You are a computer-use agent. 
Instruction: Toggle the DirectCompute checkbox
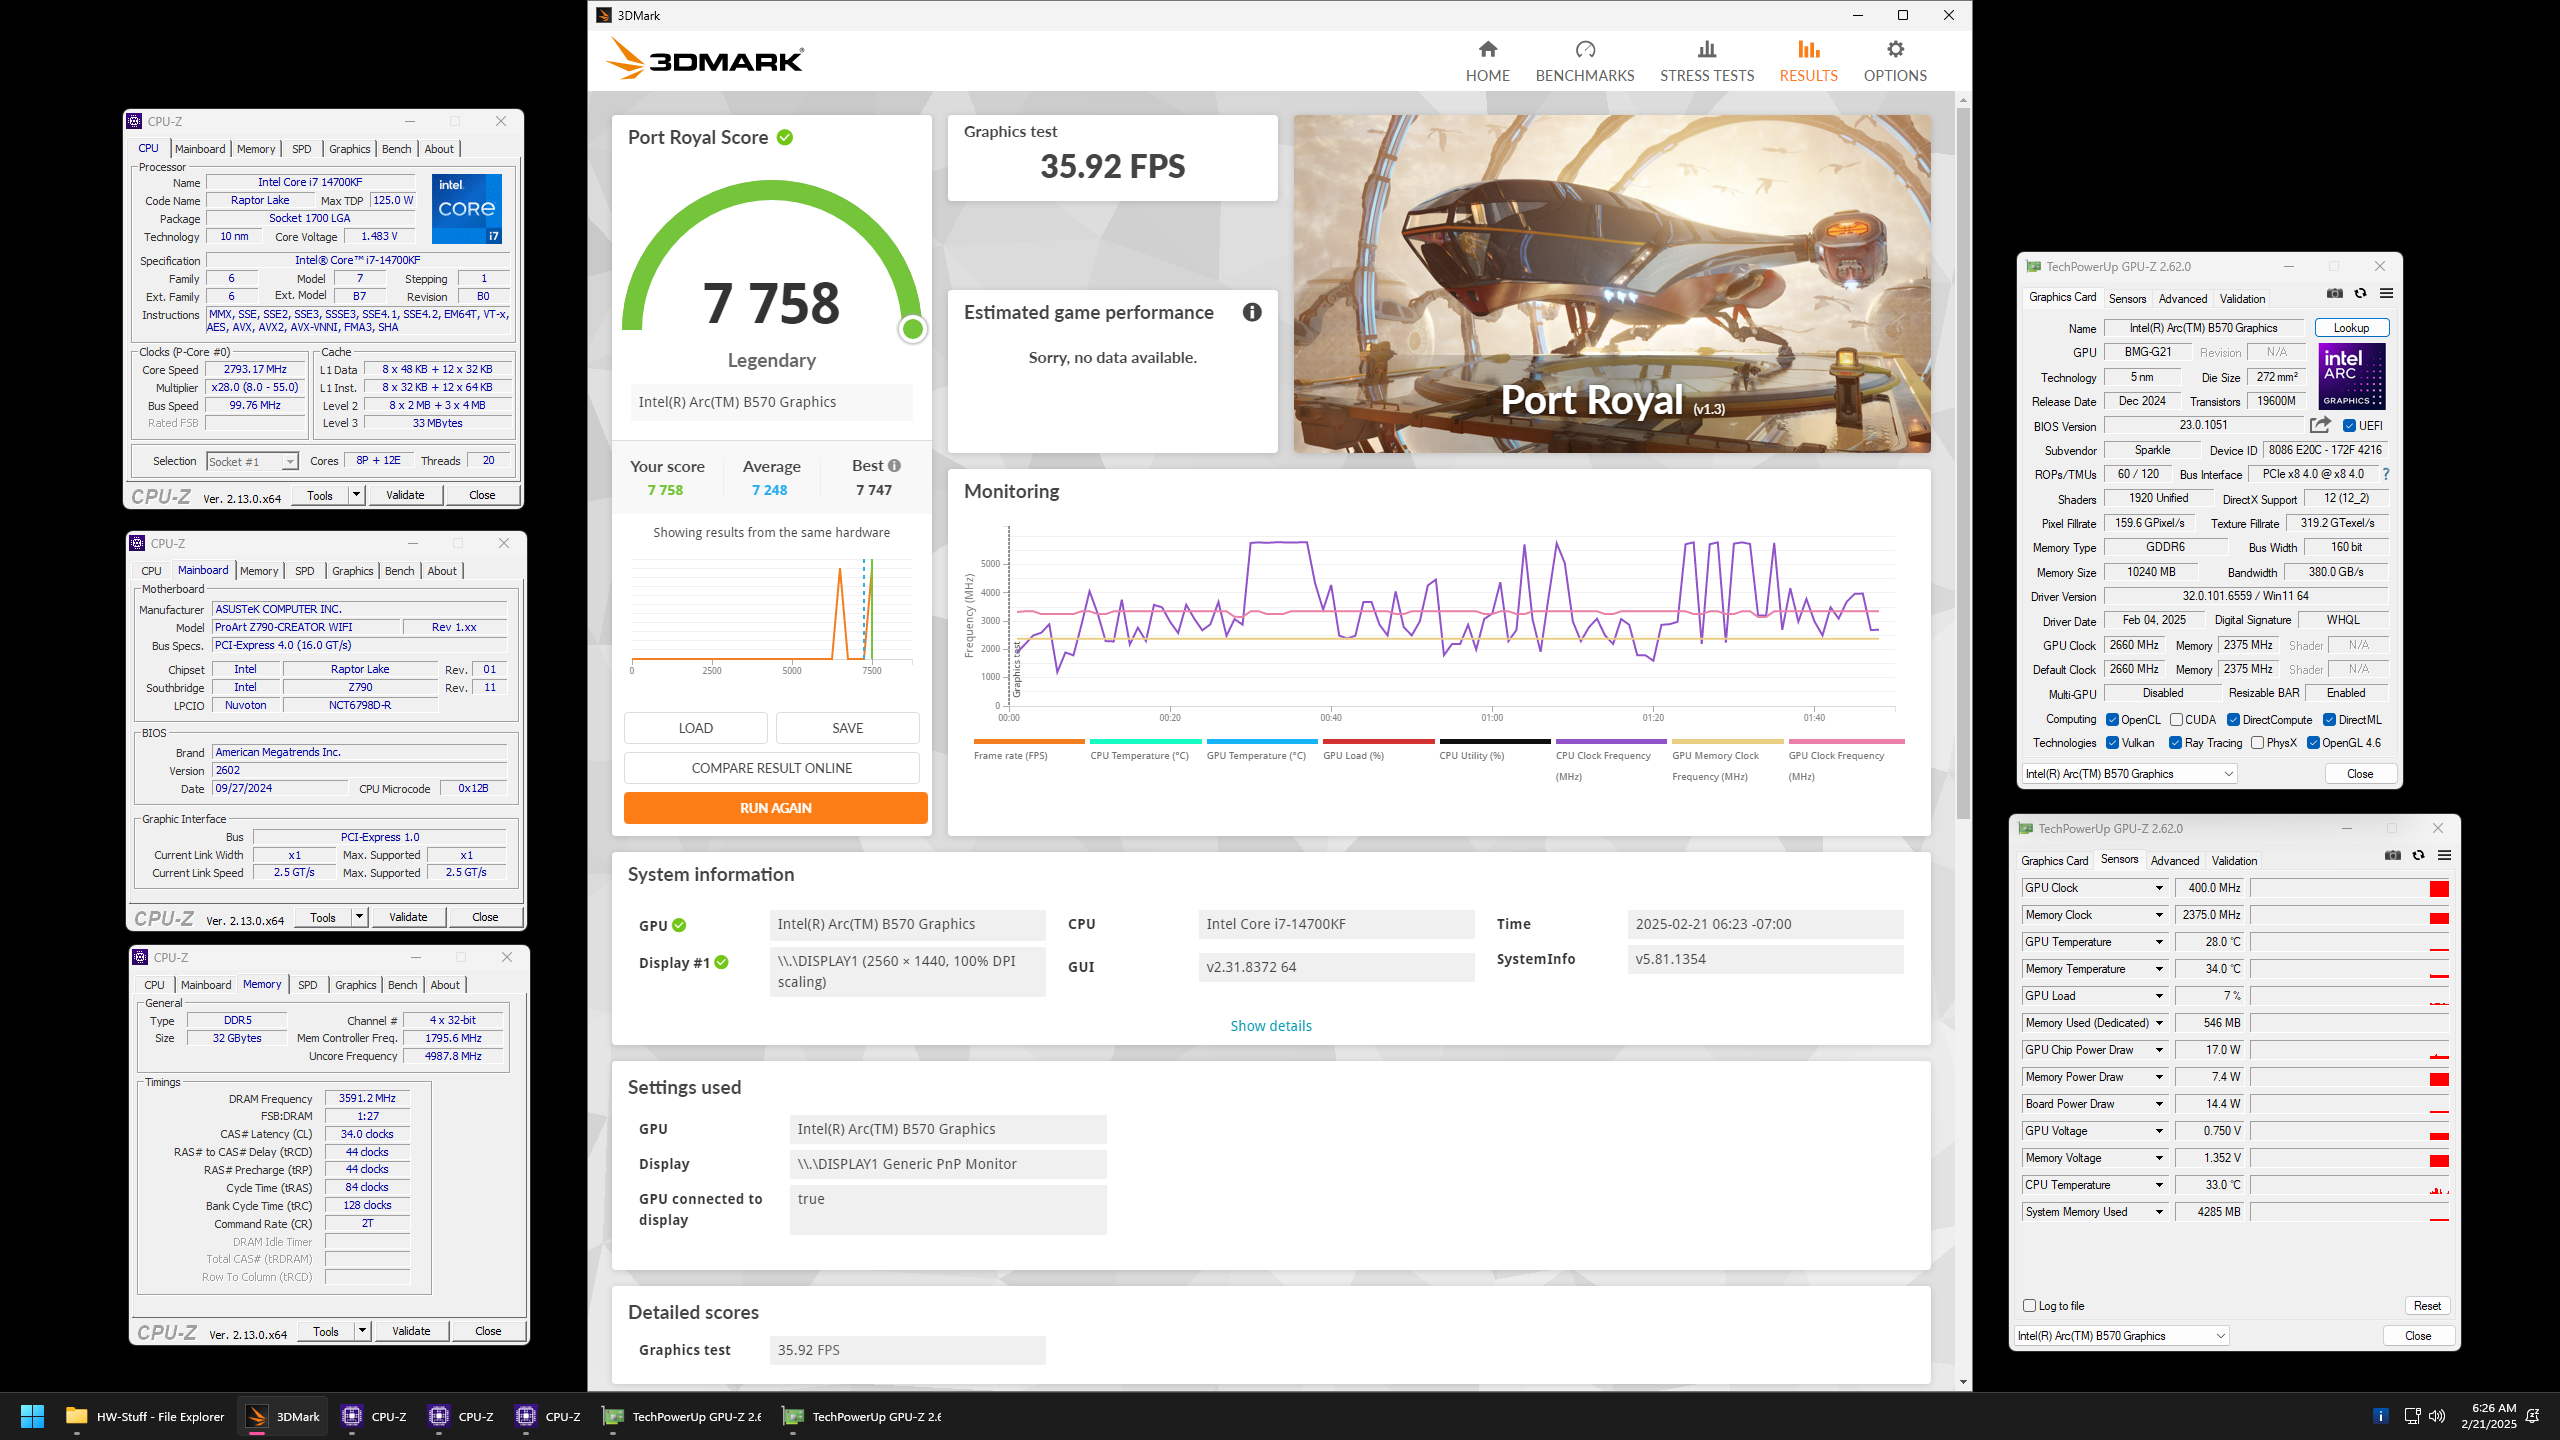tap(2233, 720)
